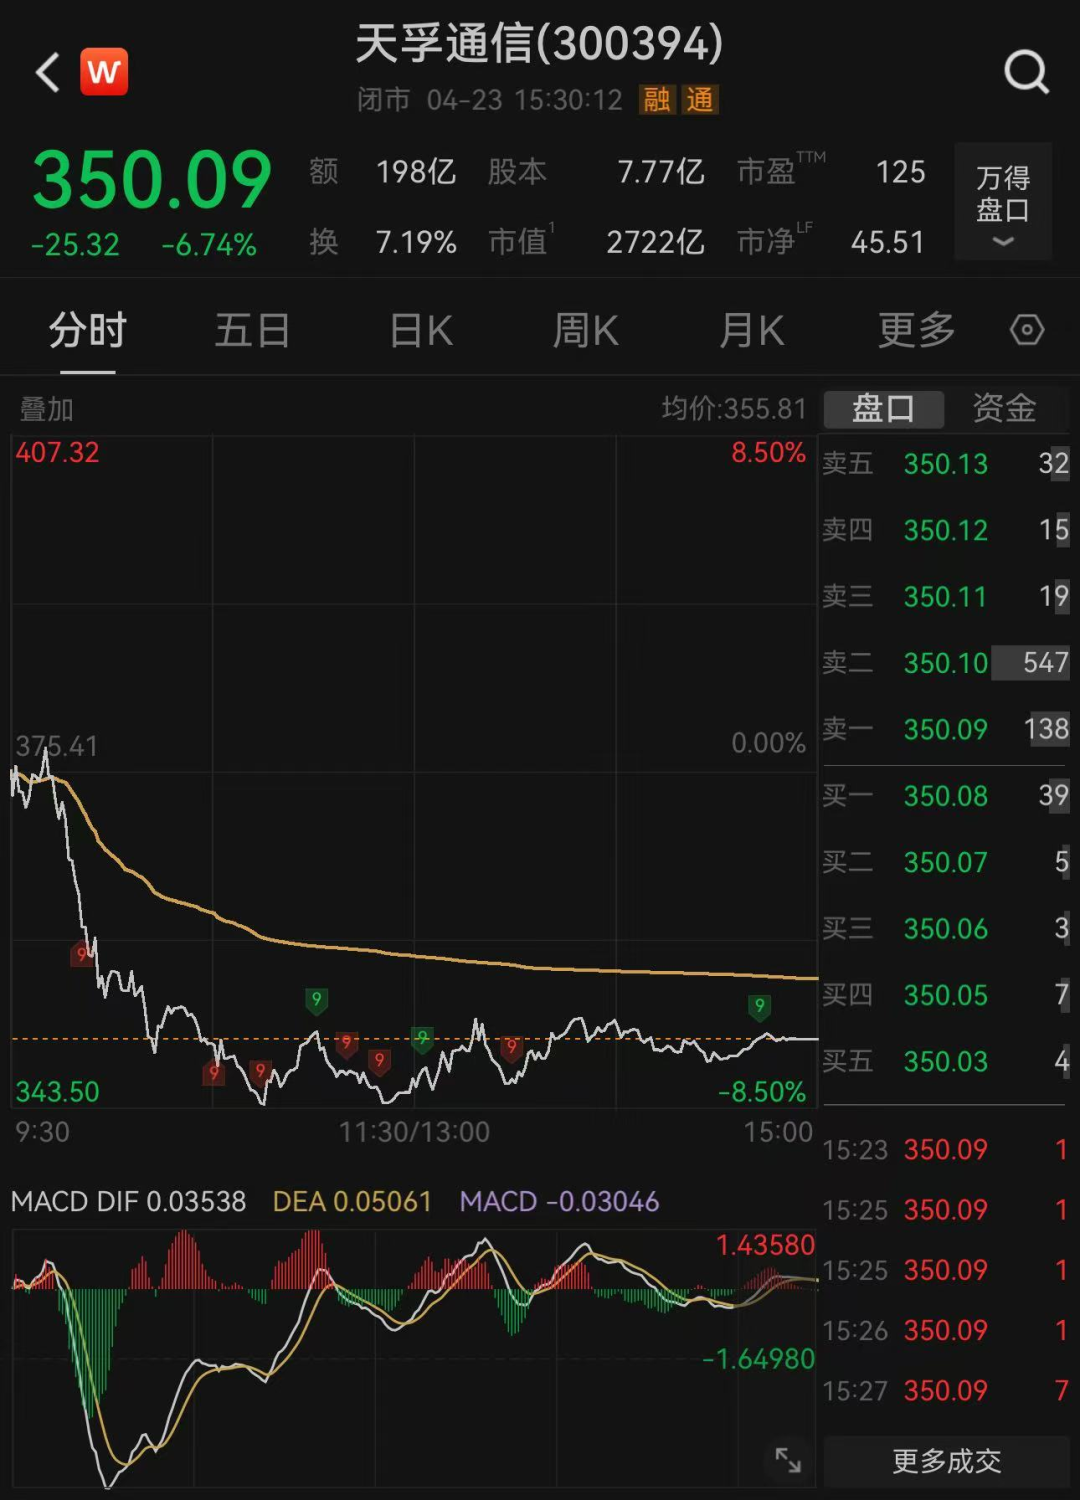Click the 融 margin trading badge

657,100
